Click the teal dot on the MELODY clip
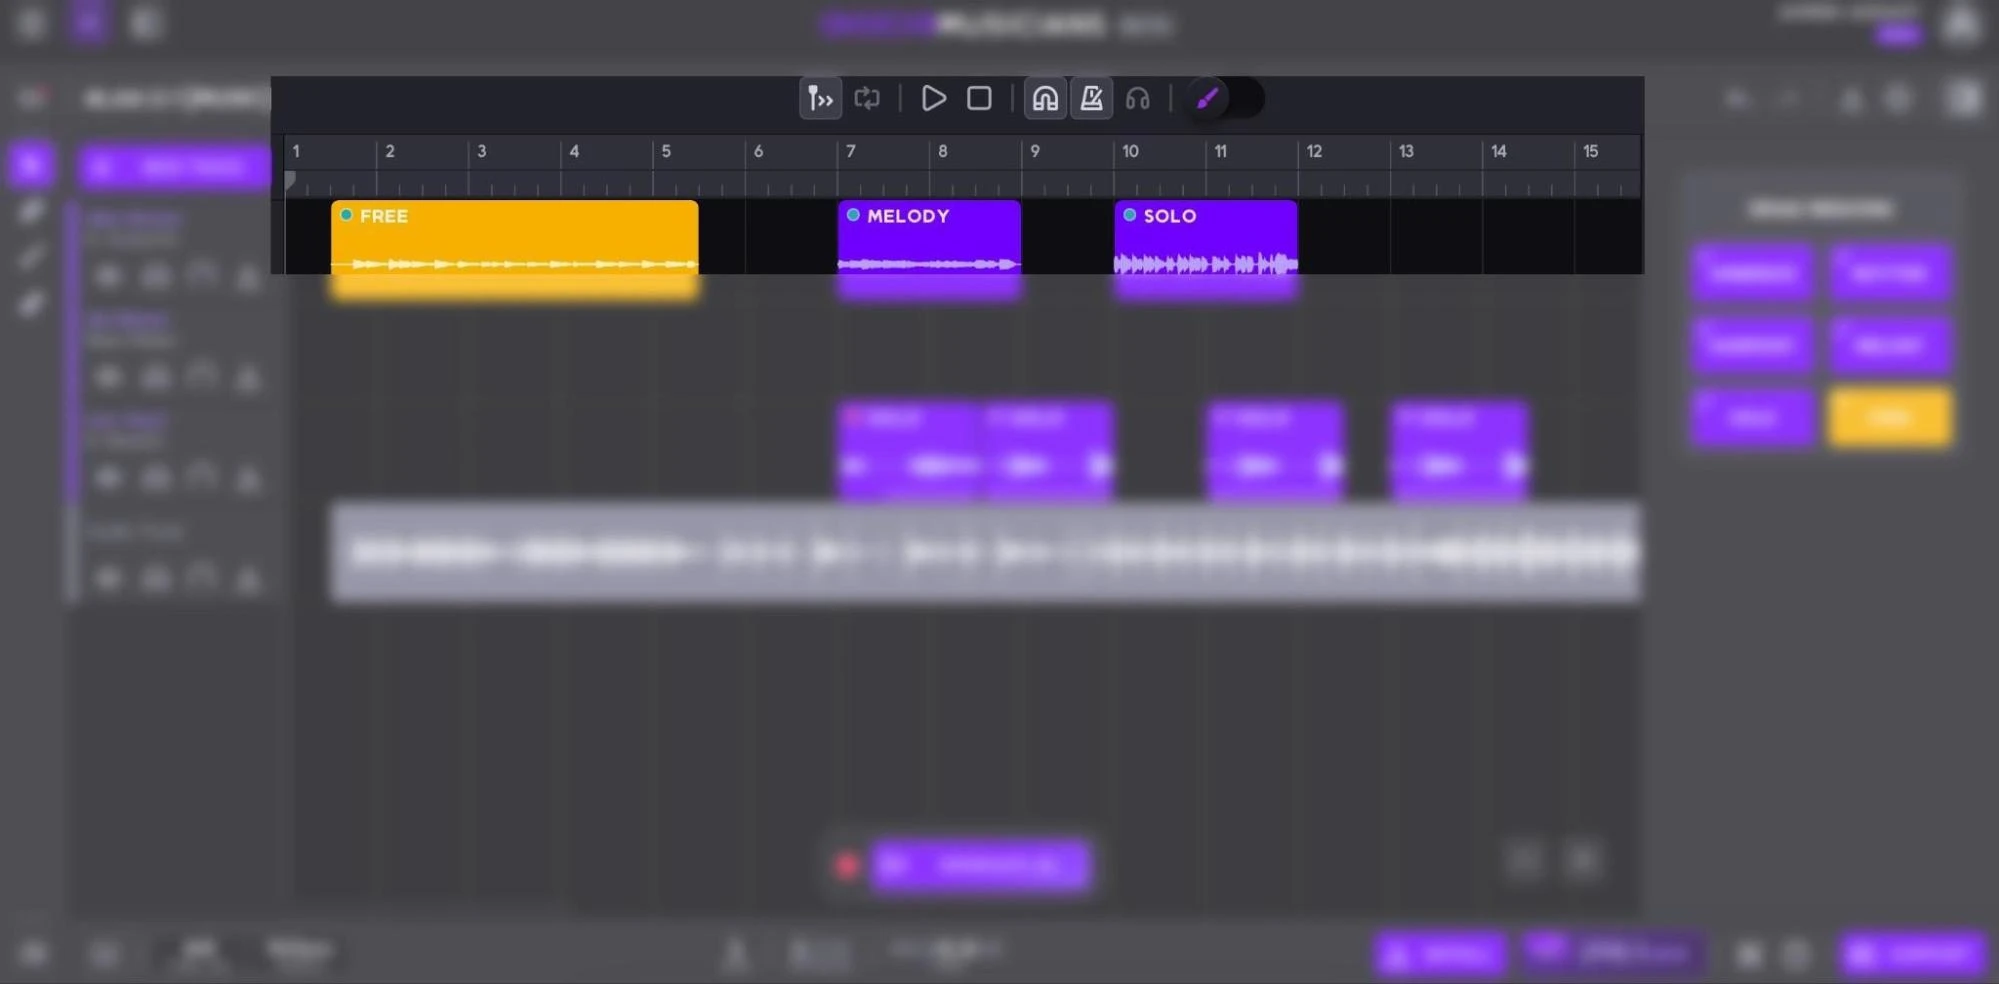The image size is (1999, 984). [853, 215]
